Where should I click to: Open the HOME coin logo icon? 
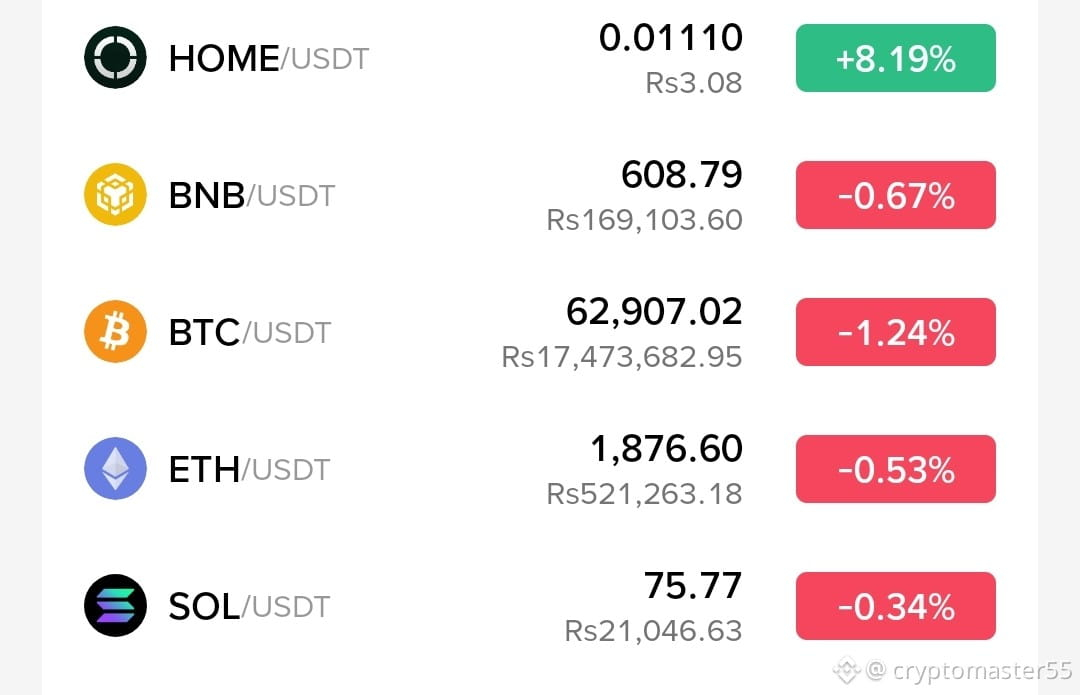tap(115, 57)
